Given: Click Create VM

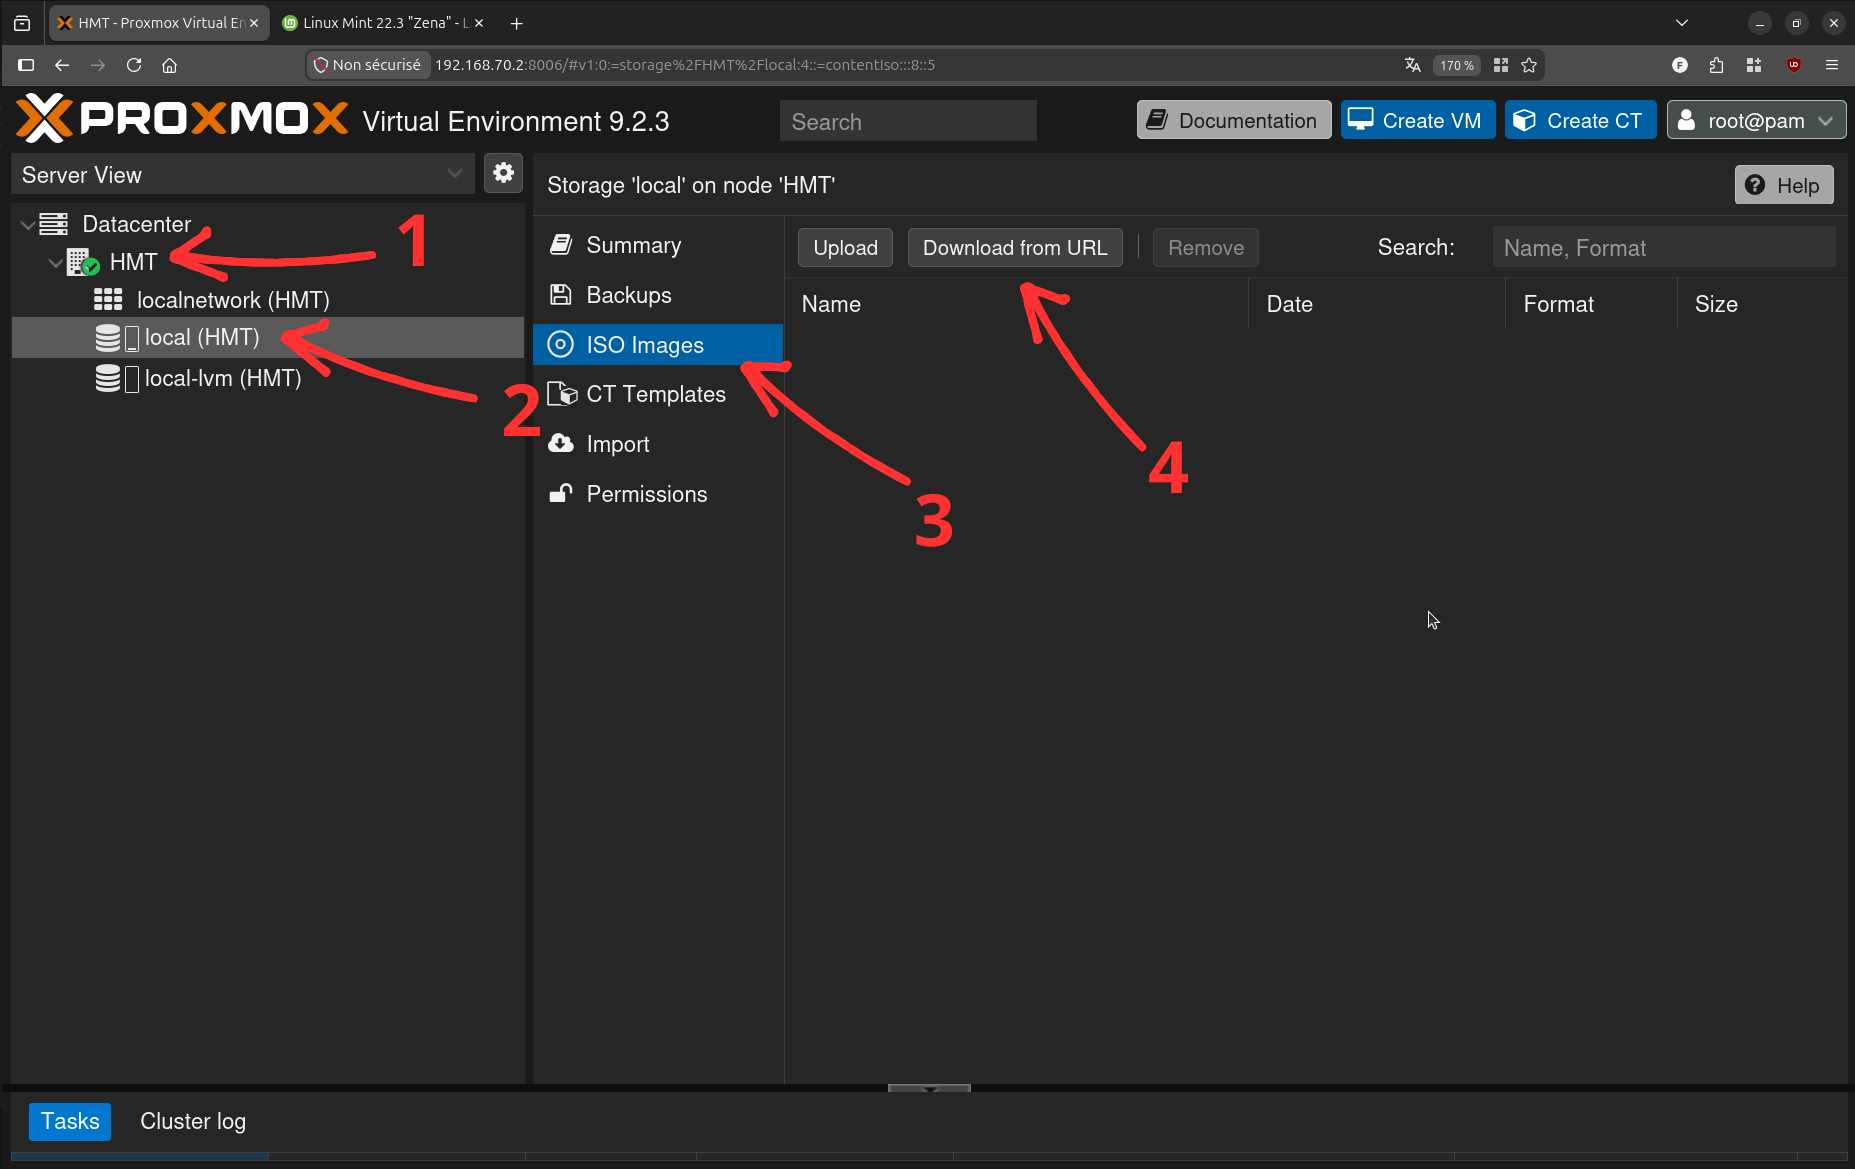Looking at the screenshot, I should (1417, 120).
